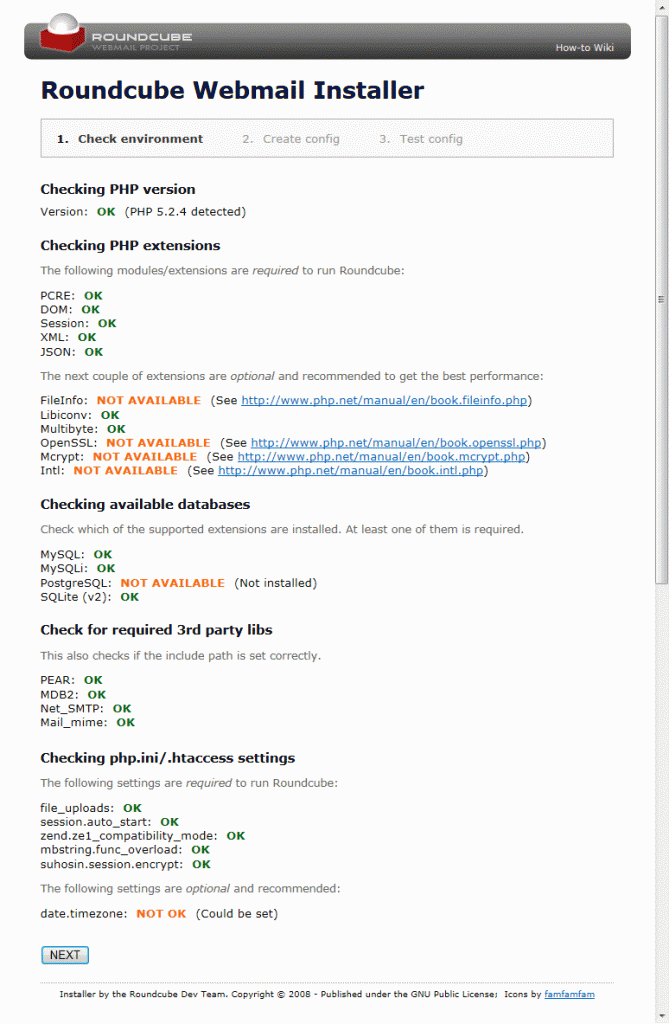Open the book.mcrypt.php manual link
The width and height of the screenshot is (669, 1024).
pos(382,456)
